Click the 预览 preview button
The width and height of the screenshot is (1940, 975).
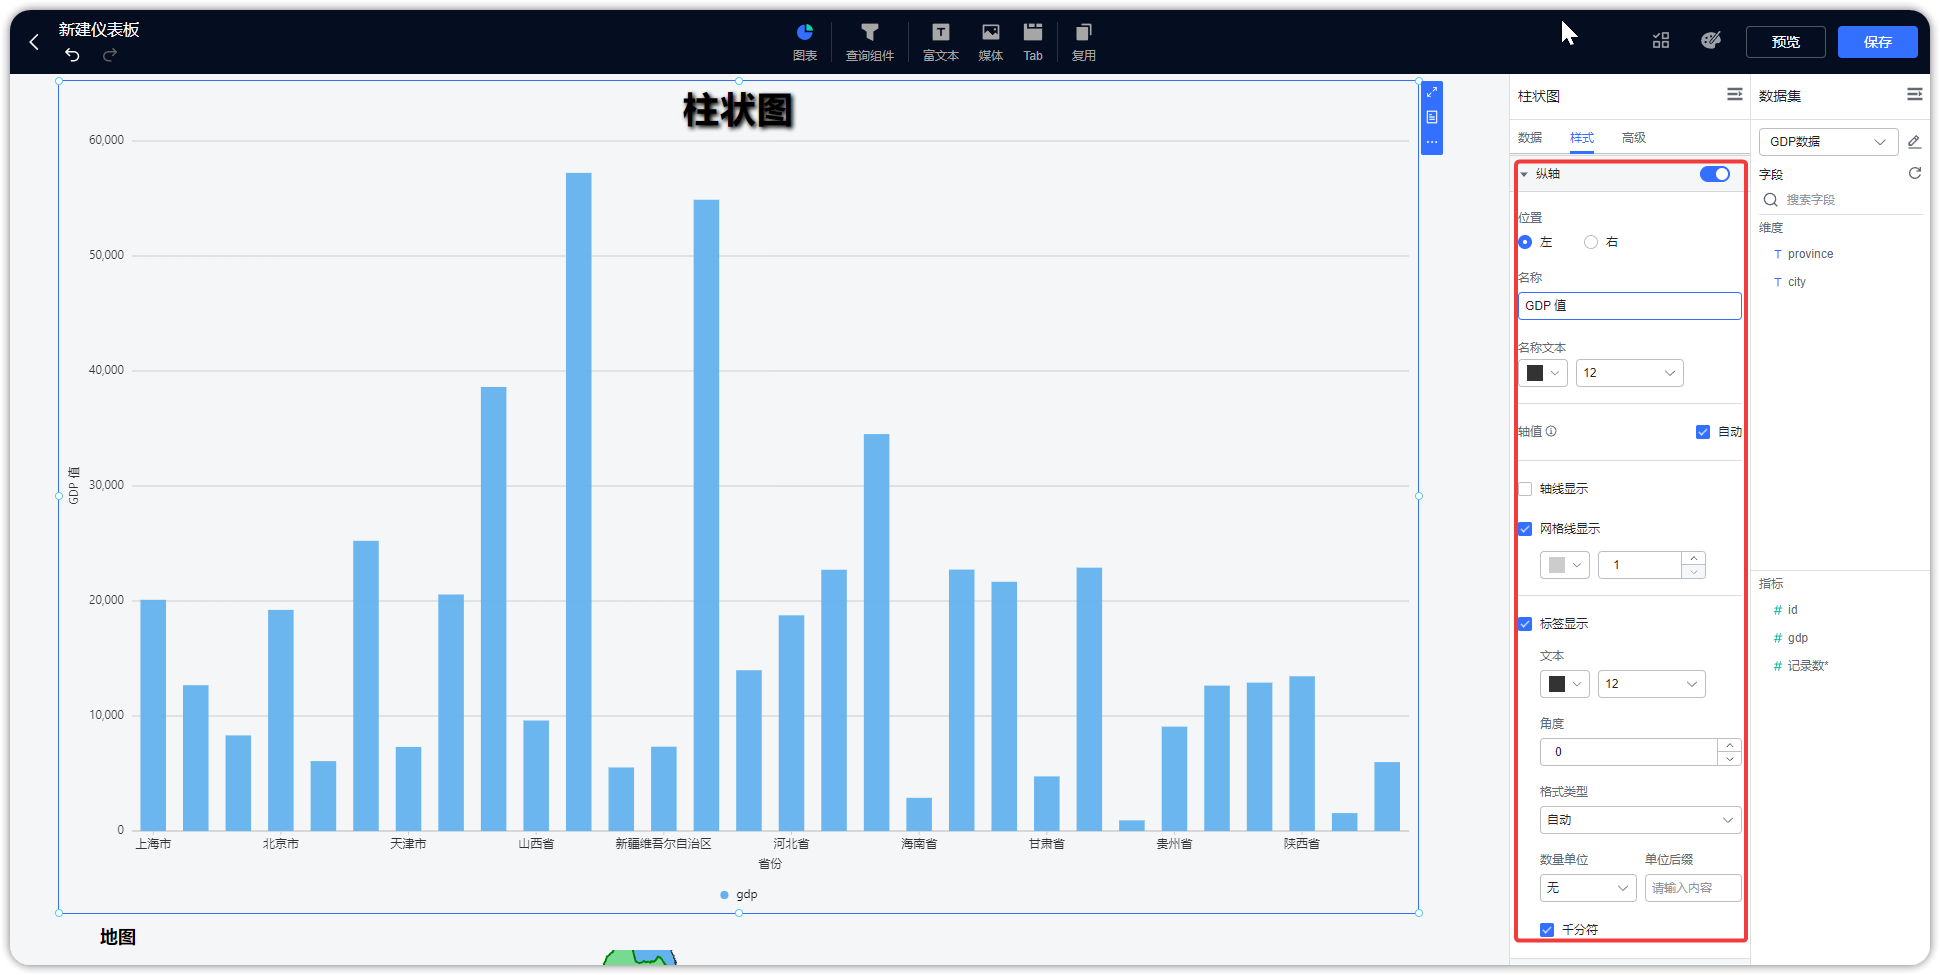pyautogui.click(x=1786, y=42)
